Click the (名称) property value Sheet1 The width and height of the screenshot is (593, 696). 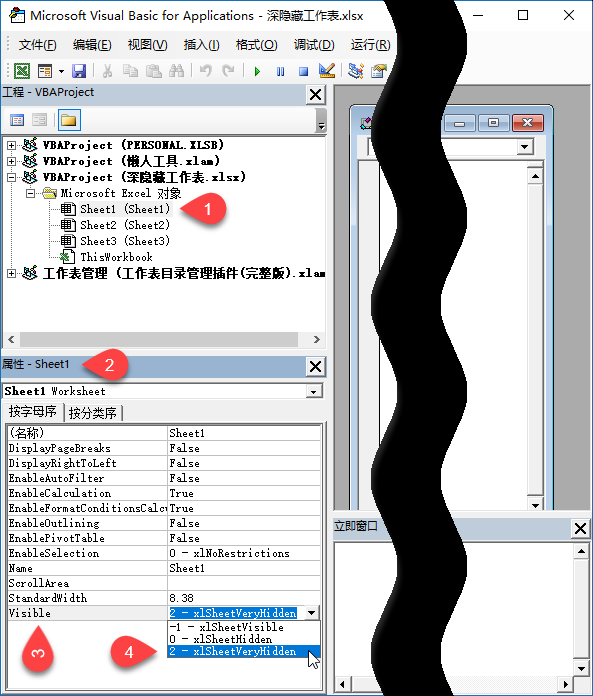(244, 433)
